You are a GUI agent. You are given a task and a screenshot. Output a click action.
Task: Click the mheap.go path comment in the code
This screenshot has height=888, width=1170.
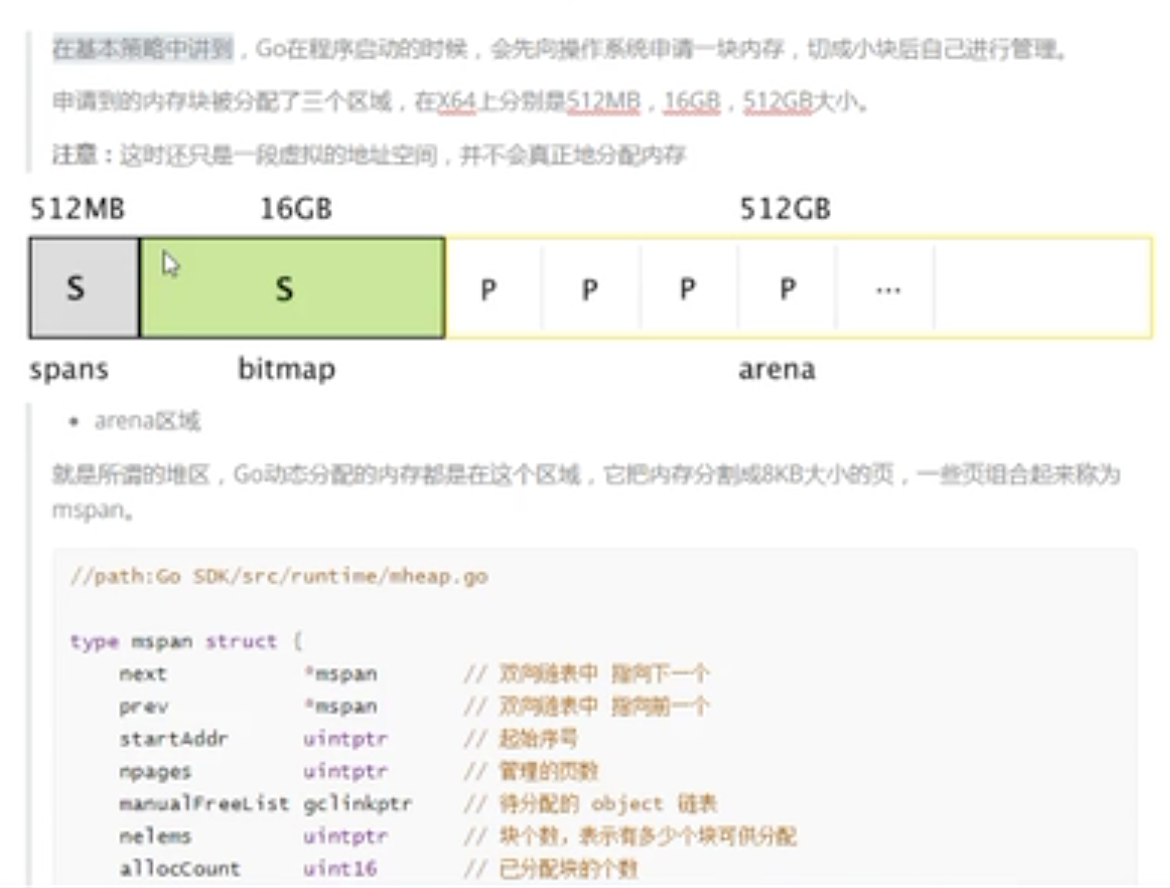pyautogui.click(x=279, y=577)
